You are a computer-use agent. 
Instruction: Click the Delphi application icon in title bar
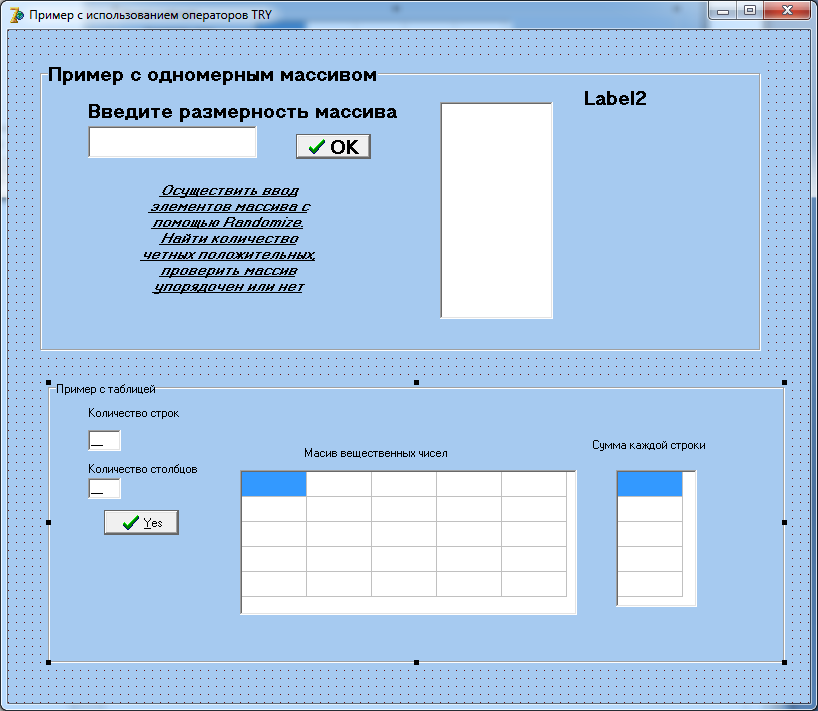pyautogui.click(x=17, y=15)
